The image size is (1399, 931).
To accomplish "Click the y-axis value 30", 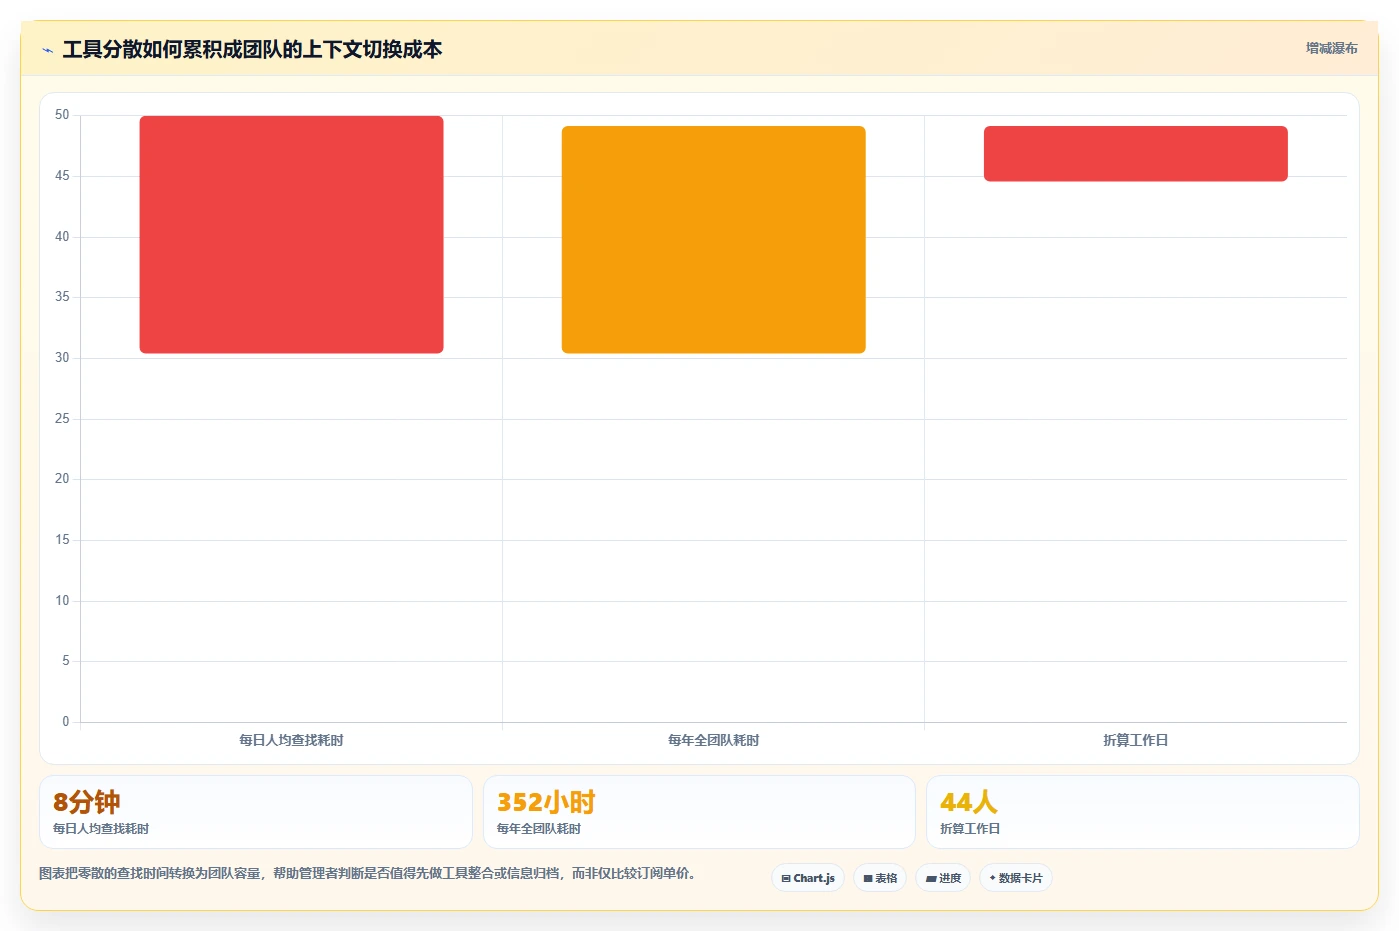I will [x=62, y=358].
